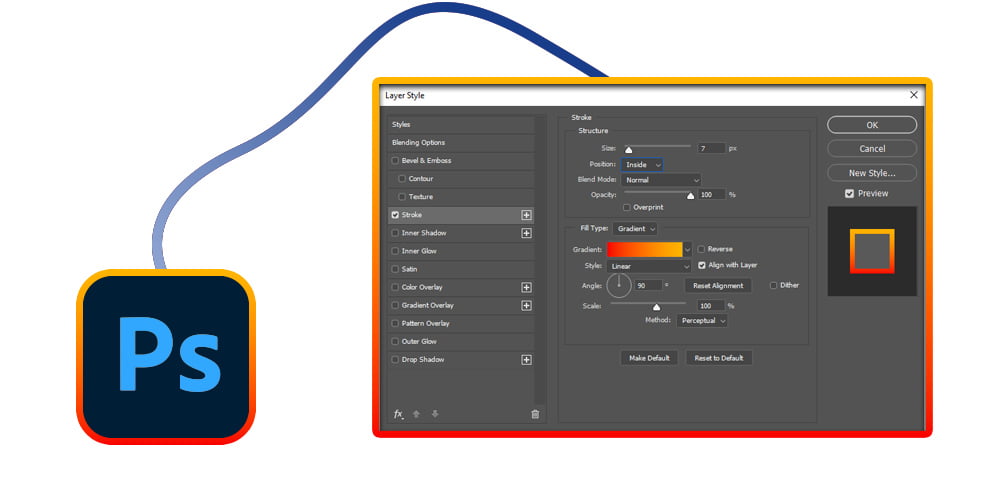This screenshot has width=1000, height=500.
Task: Enable the Satin checkbox
Action: tap(395, 269)
